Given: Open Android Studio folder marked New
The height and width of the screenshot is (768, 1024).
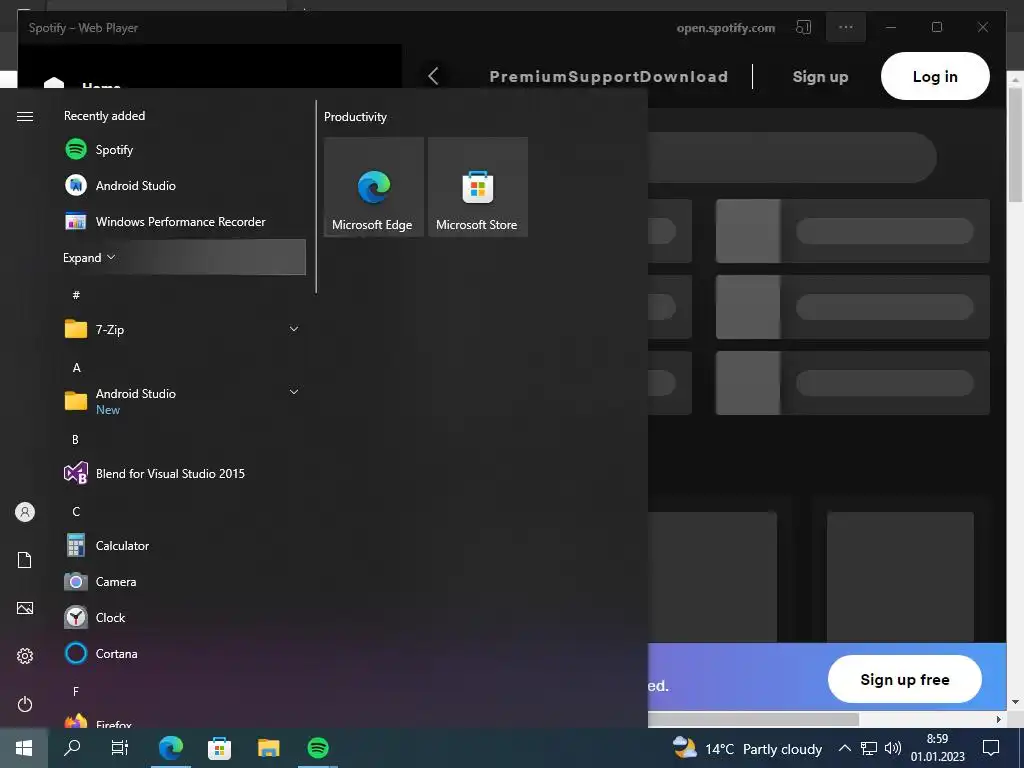Looking at the screenshot, I should [184, 401].
